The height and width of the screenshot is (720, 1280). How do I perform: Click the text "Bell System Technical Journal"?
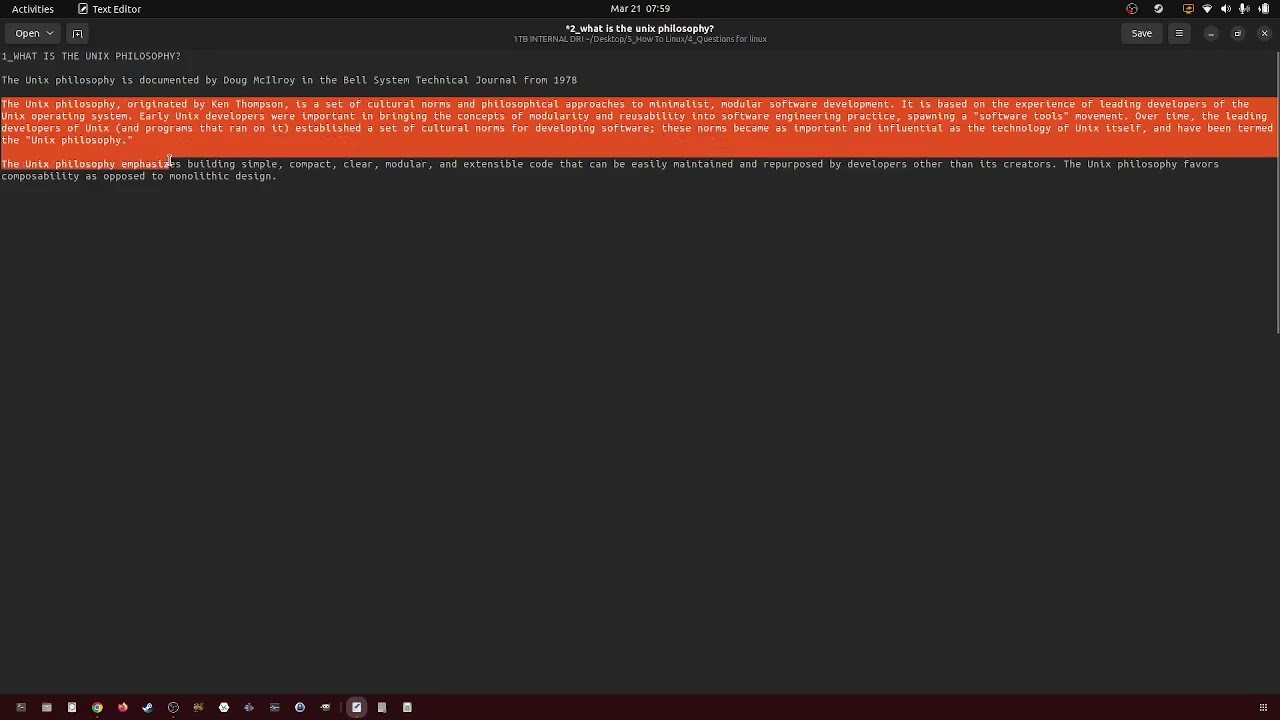(x=430, y=80)
